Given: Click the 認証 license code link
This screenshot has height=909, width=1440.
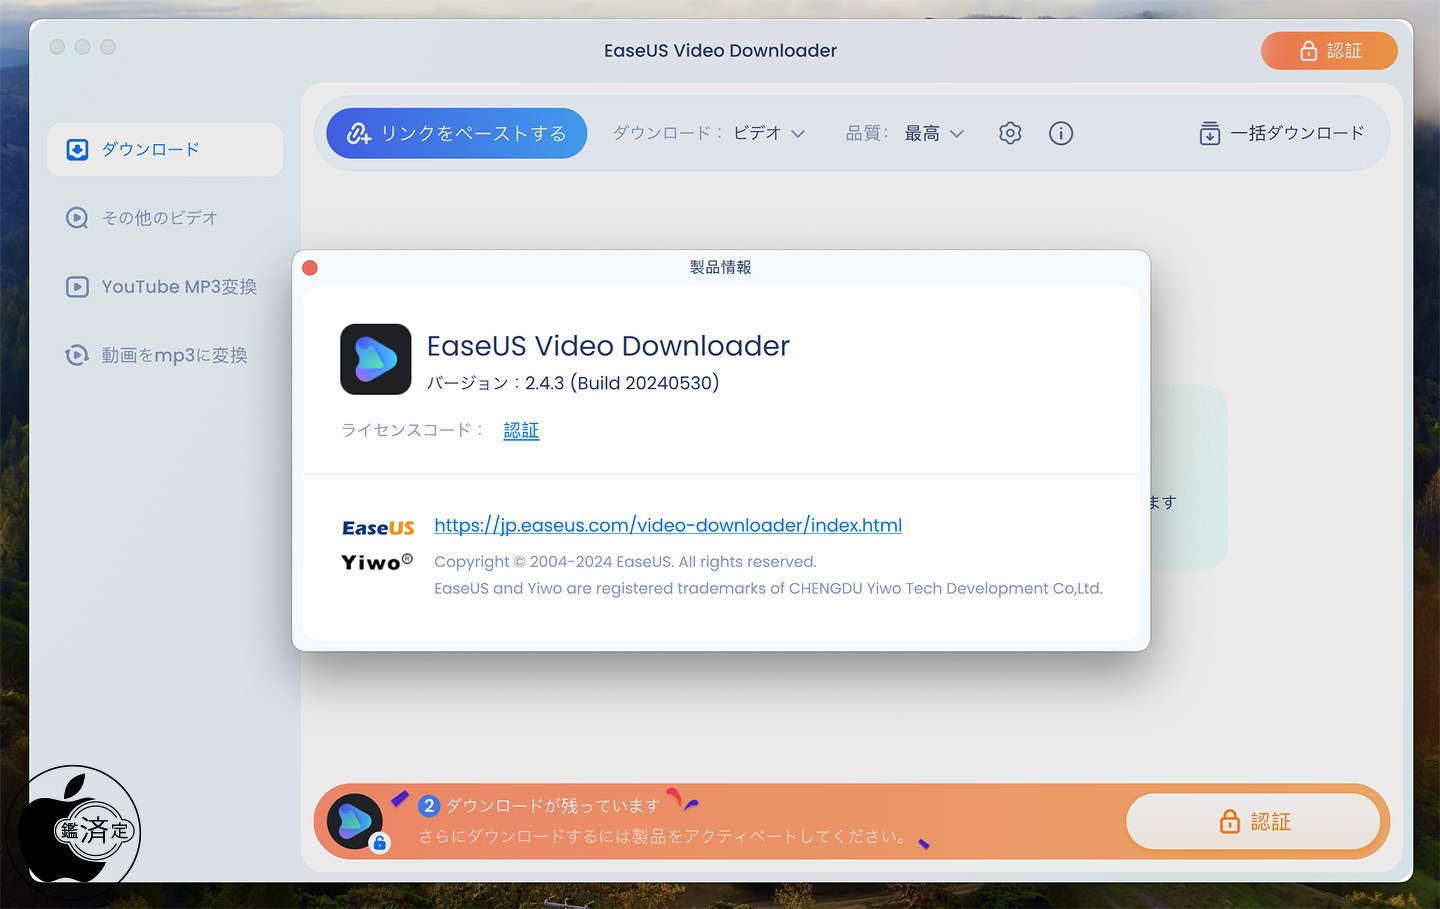Looking at the screenshot, I should coord(521,430).
